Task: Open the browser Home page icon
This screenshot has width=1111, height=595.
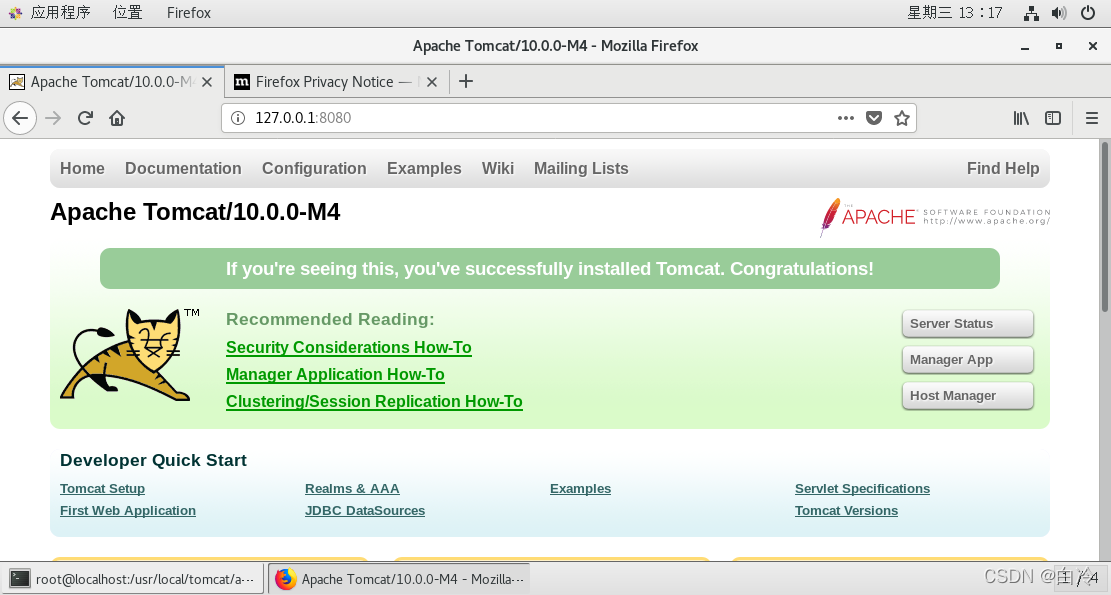Action: tap(117, 118)
